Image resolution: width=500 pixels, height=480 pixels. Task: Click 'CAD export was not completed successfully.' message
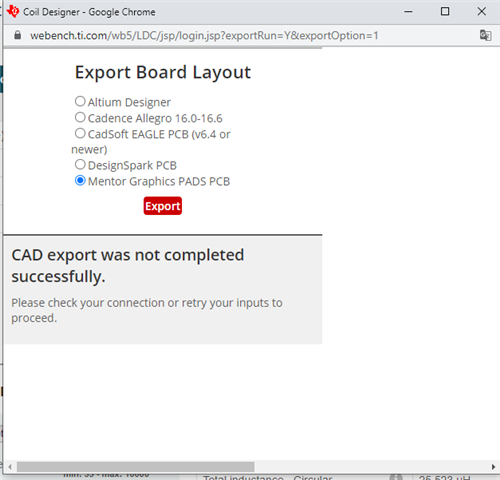point(128,266)
